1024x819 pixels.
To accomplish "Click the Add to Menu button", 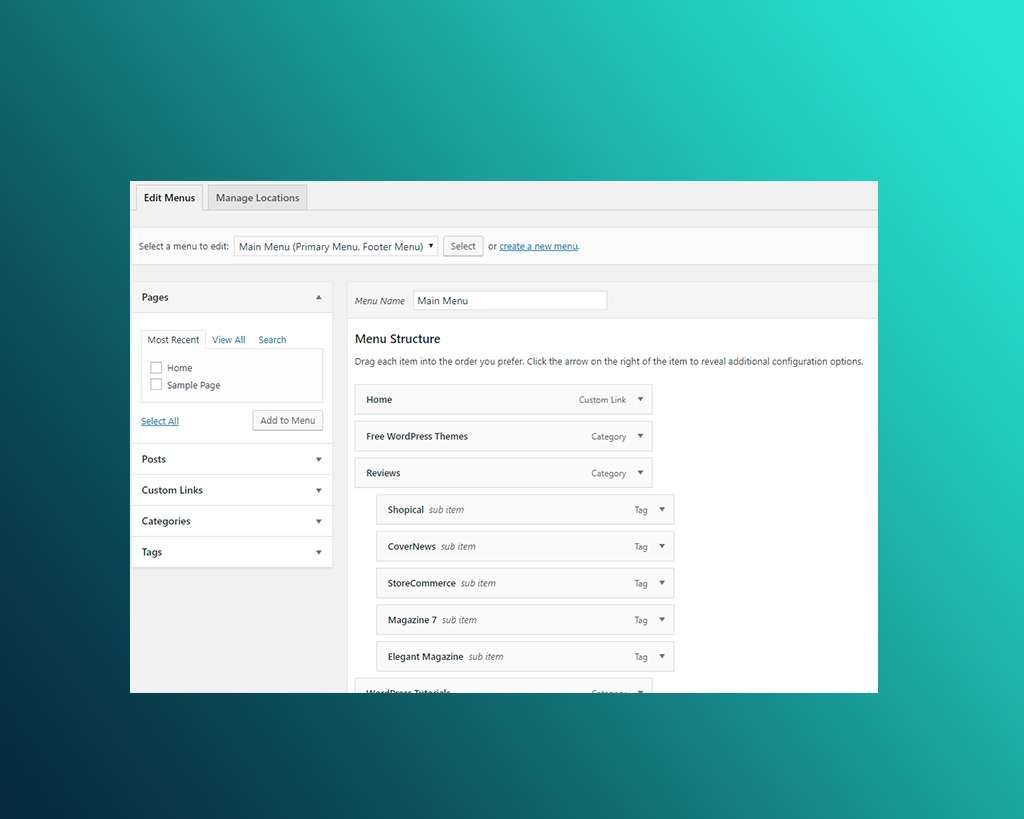I will tap(287, 420).
